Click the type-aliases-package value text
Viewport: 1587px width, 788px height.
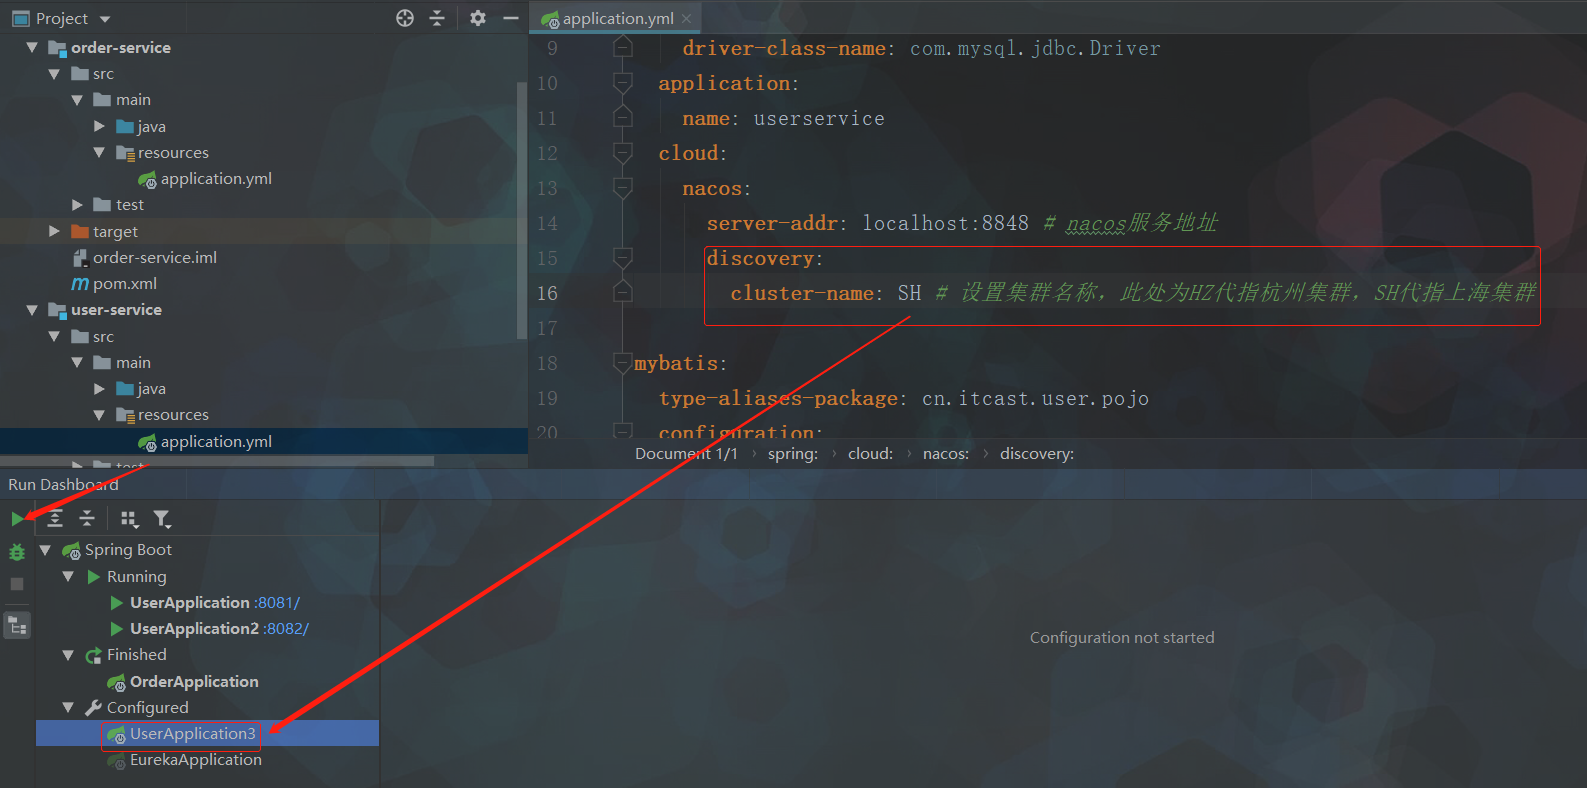[x=1035, y=398]
